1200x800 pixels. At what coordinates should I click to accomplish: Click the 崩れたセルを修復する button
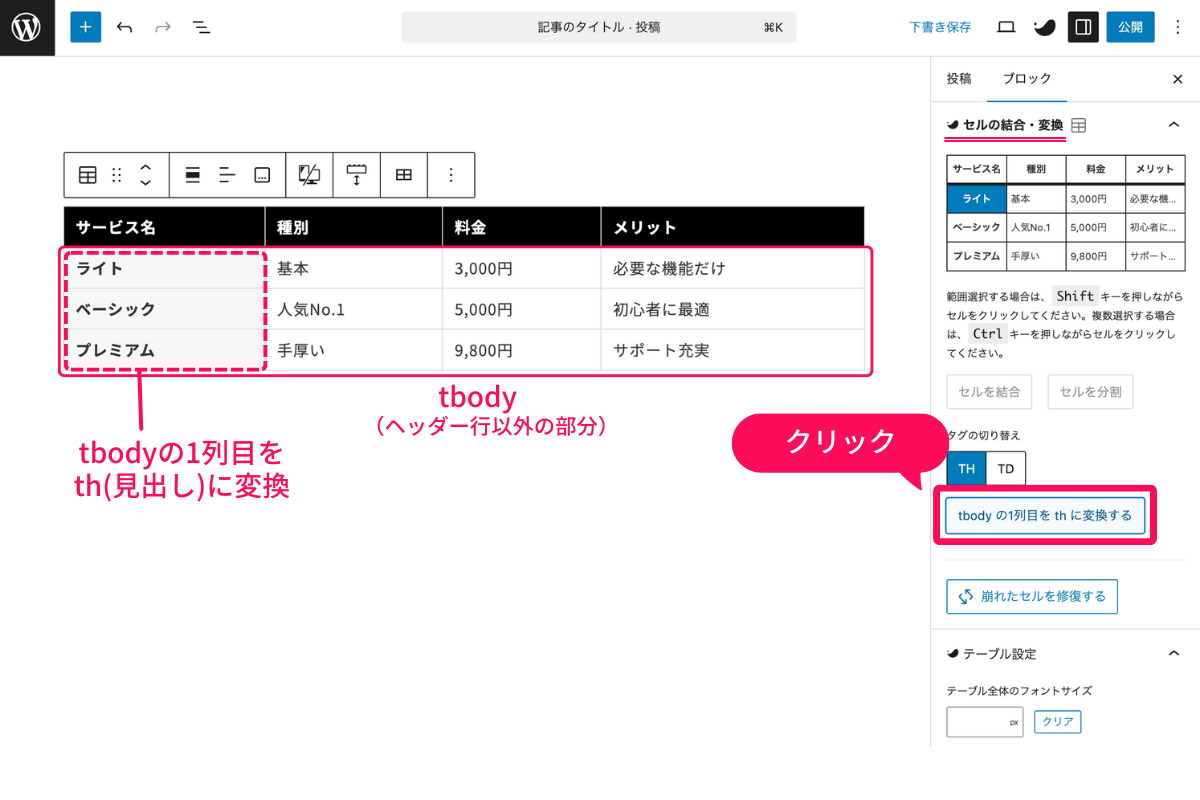point(1031,596)
